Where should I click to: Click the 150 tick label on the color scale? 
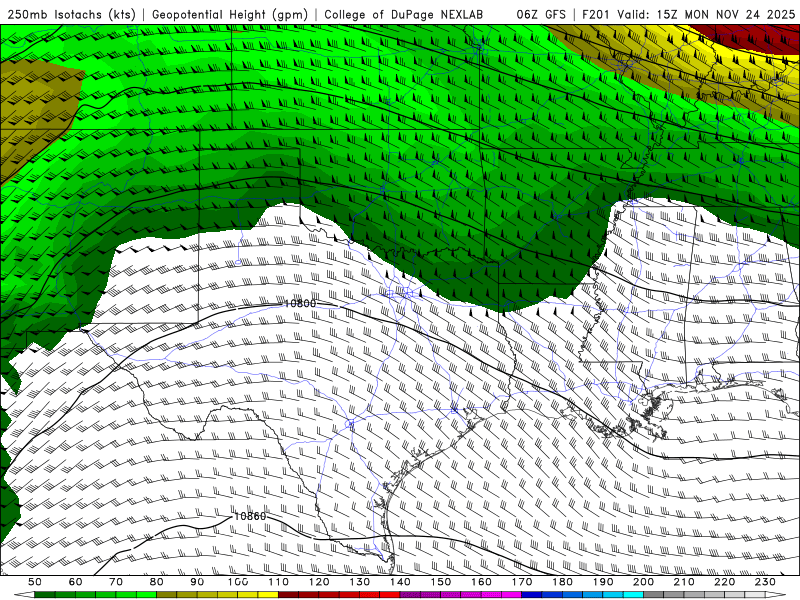click(441, 582)
